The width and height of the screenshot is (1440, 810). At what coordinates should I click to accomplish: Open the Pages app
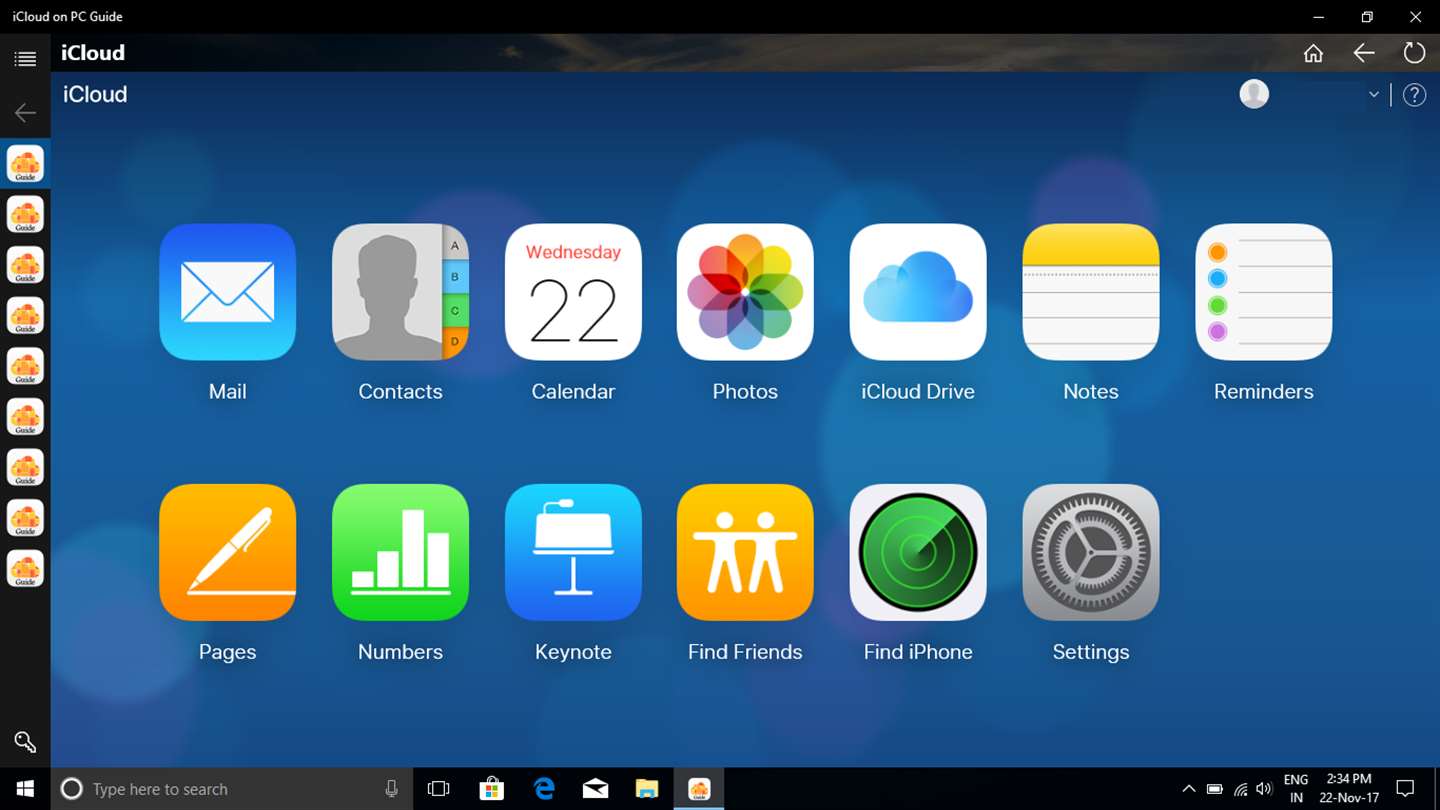227,553
